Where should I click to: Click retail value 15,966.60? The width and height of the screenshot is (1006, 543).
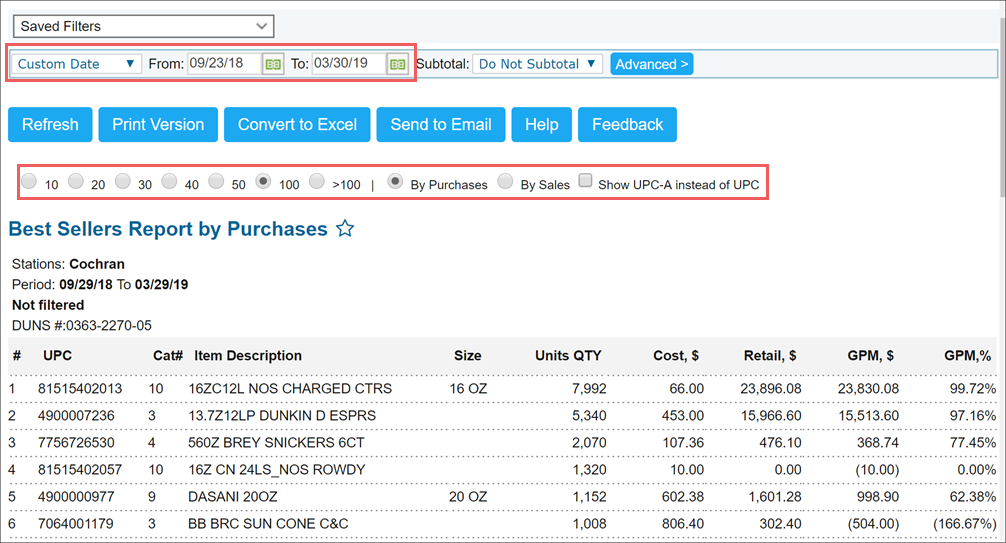coord(771,416)
